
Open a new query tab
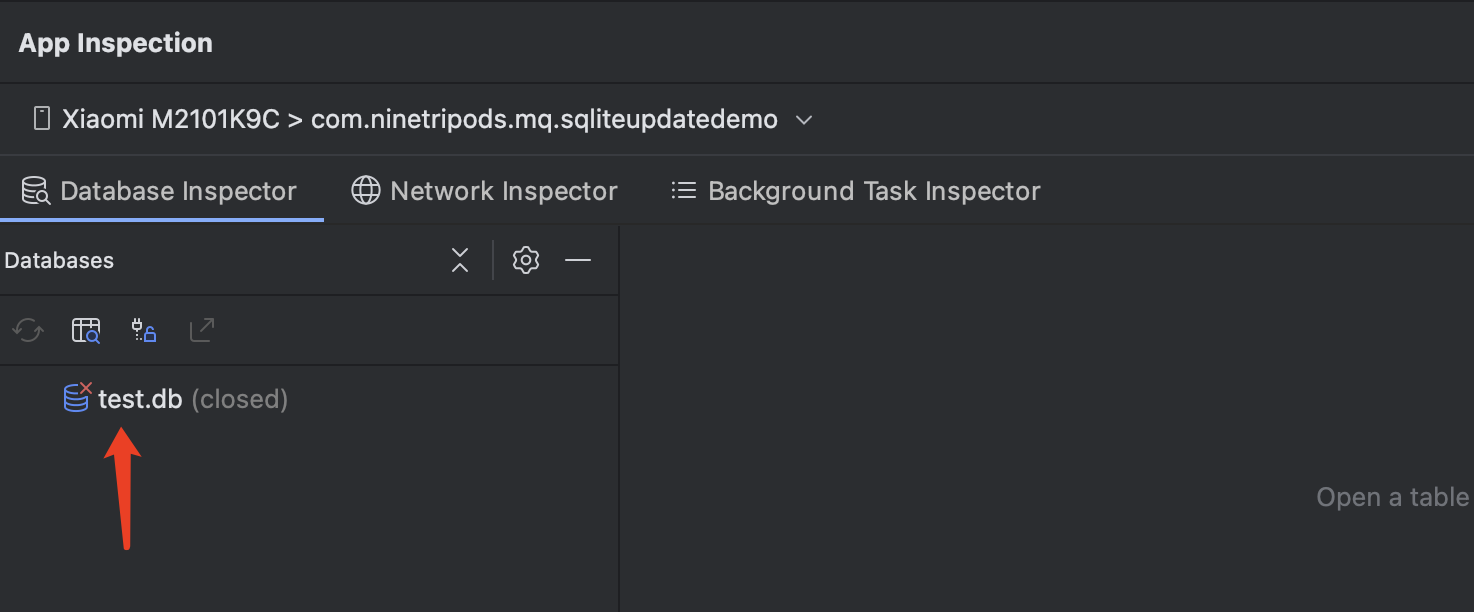point(86,330)
